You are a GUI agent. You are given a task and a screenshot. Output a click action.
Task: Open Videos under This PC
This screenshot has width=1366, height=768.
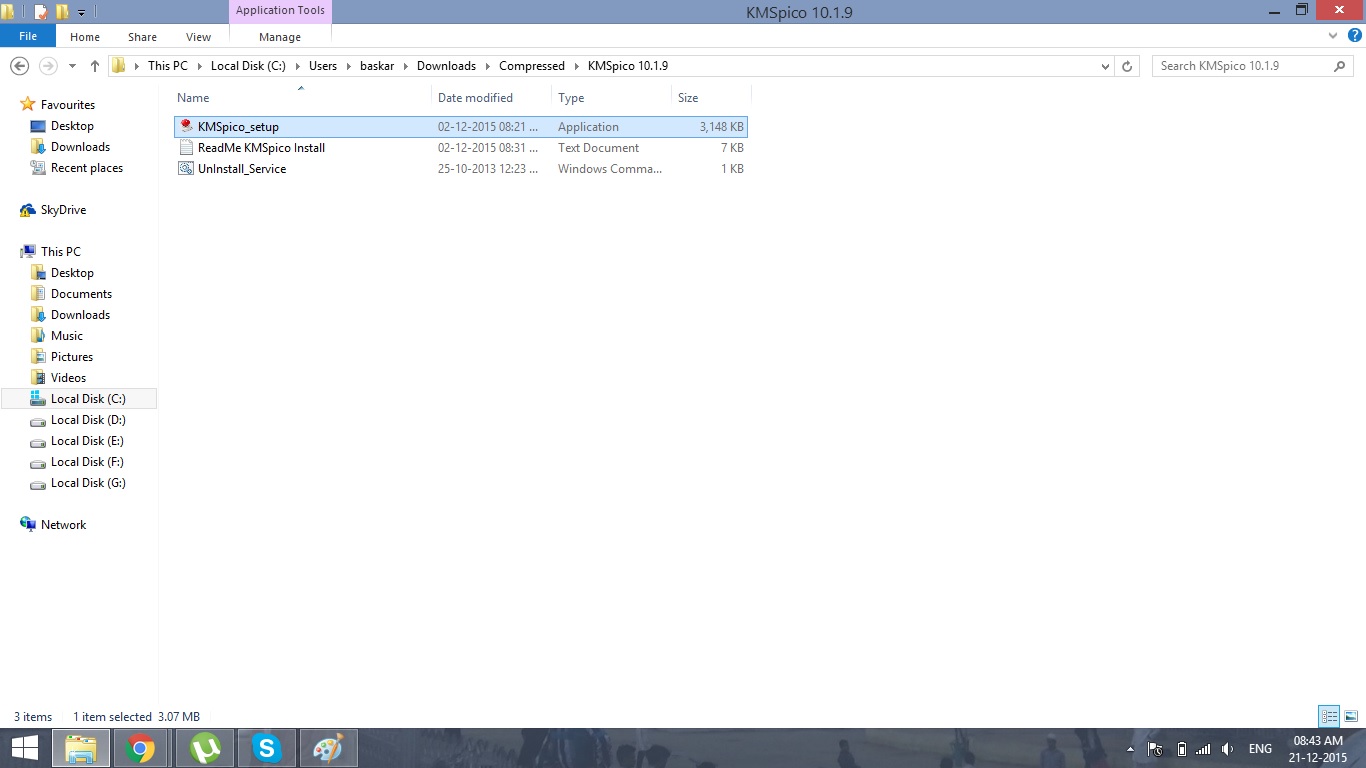(68, 378)
